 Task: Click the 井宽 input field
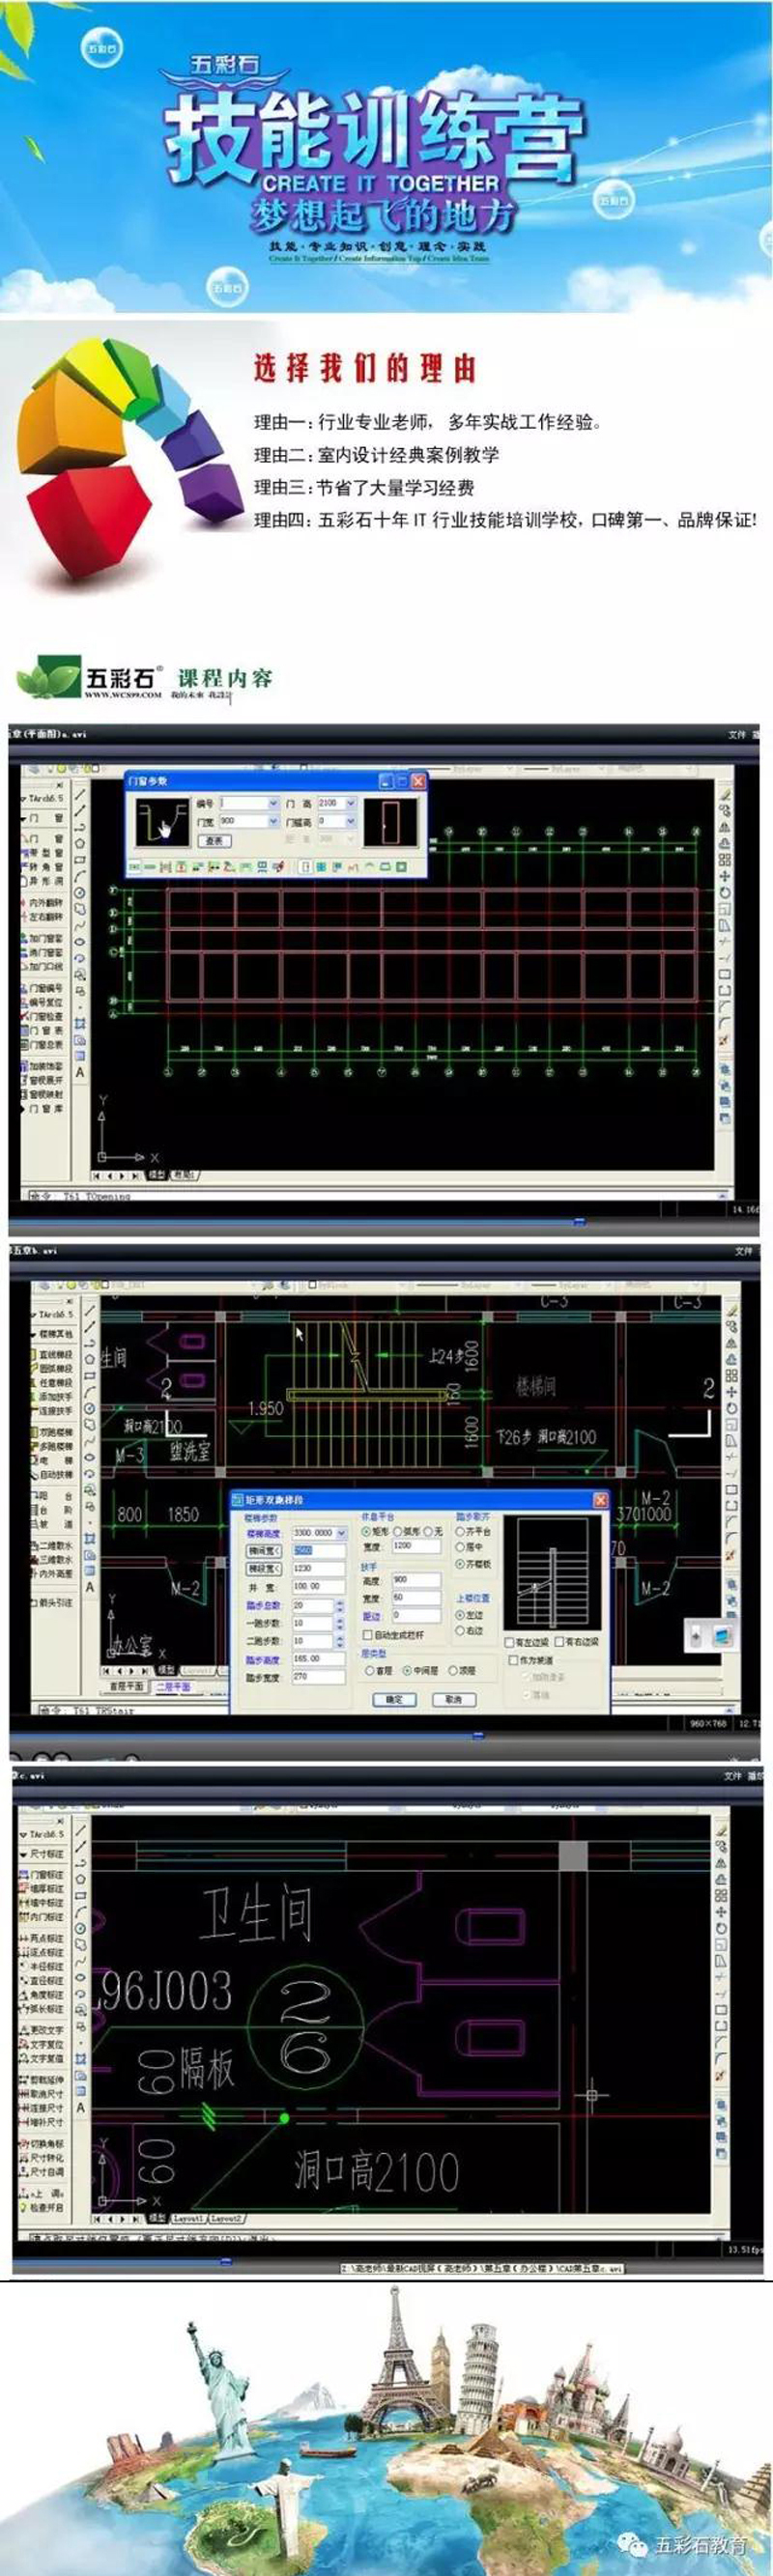318,1587
